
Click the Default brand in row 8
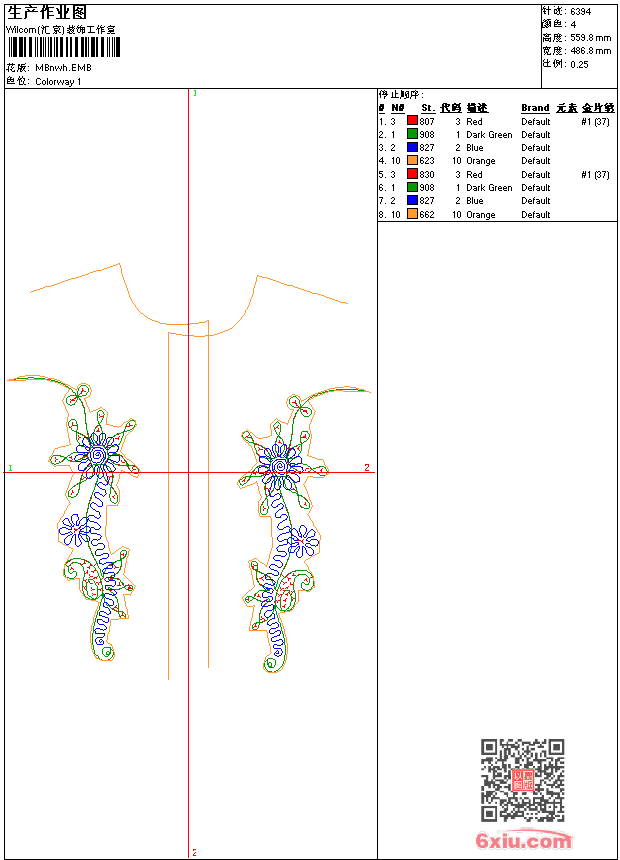pyautogui.click(x=536, y=214)
